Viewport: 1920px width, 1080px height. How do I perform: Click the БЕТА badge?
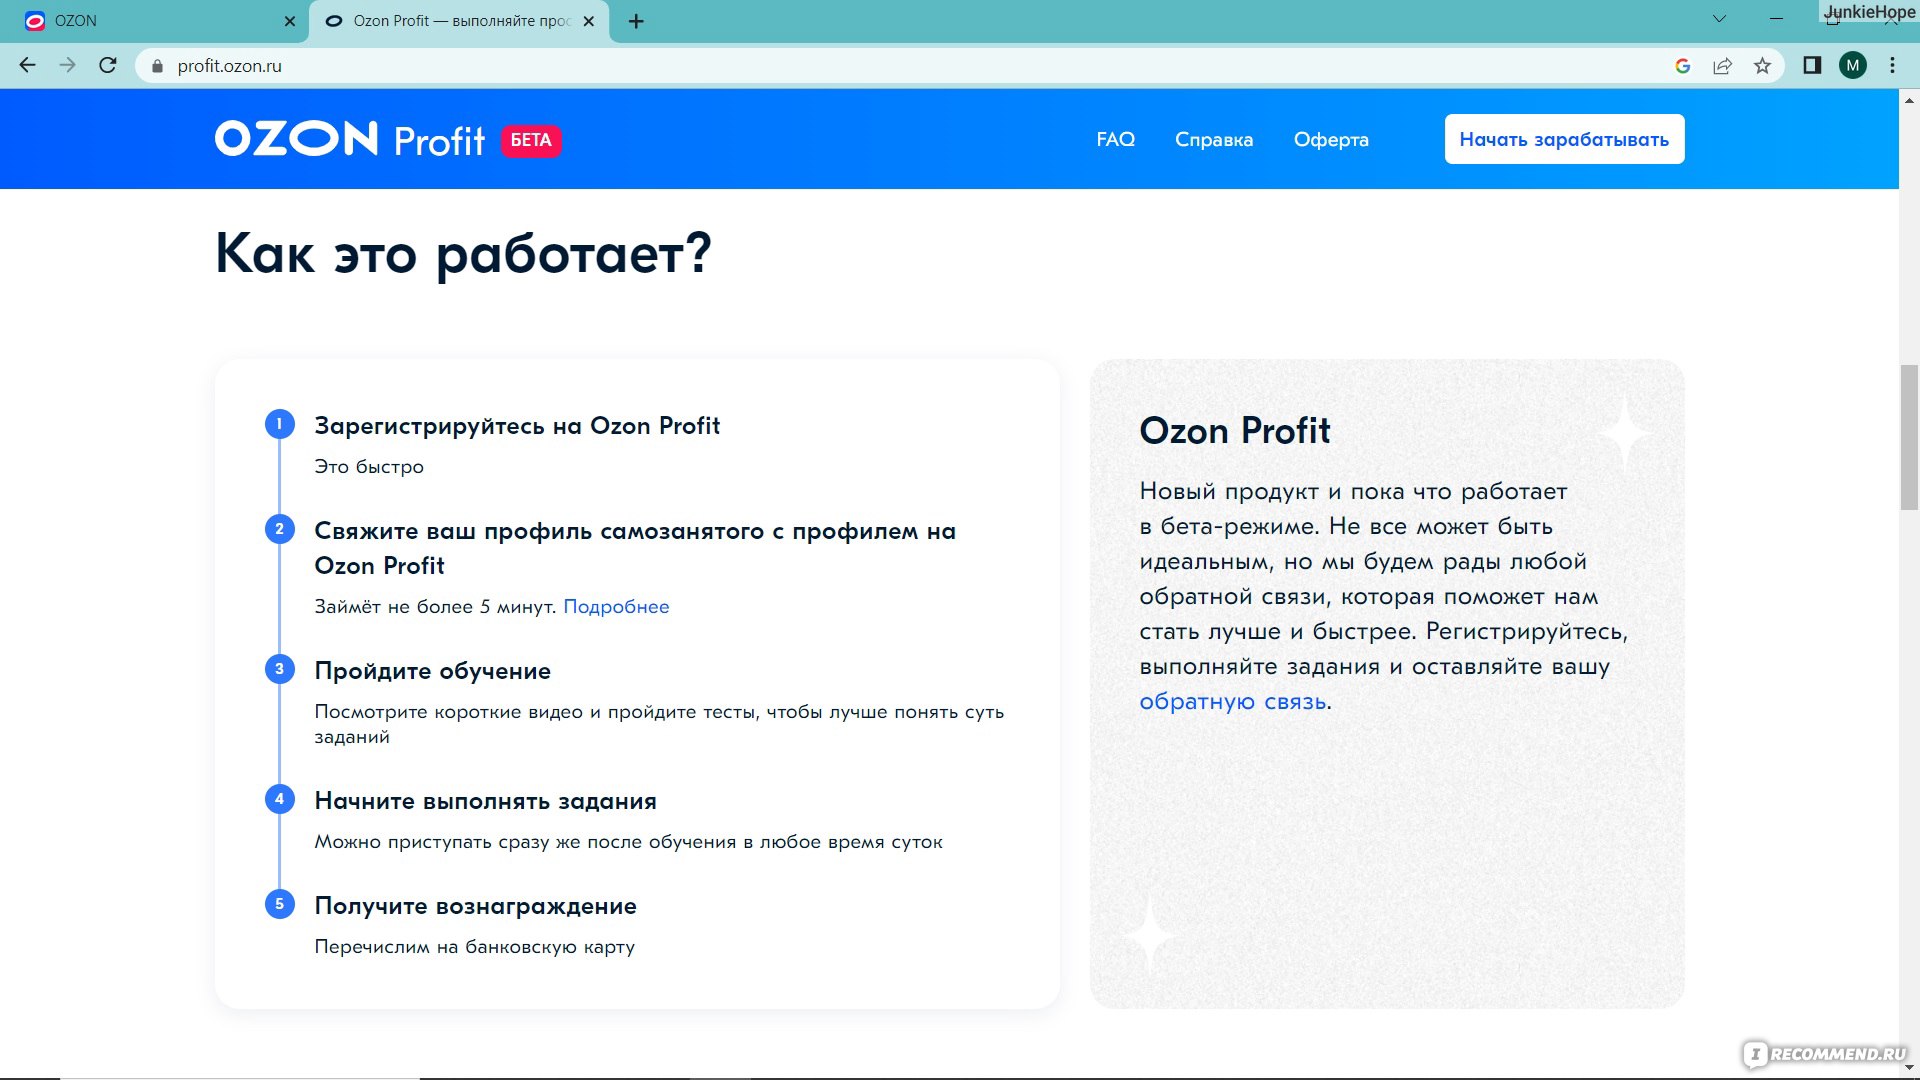[x=531, y=140]
